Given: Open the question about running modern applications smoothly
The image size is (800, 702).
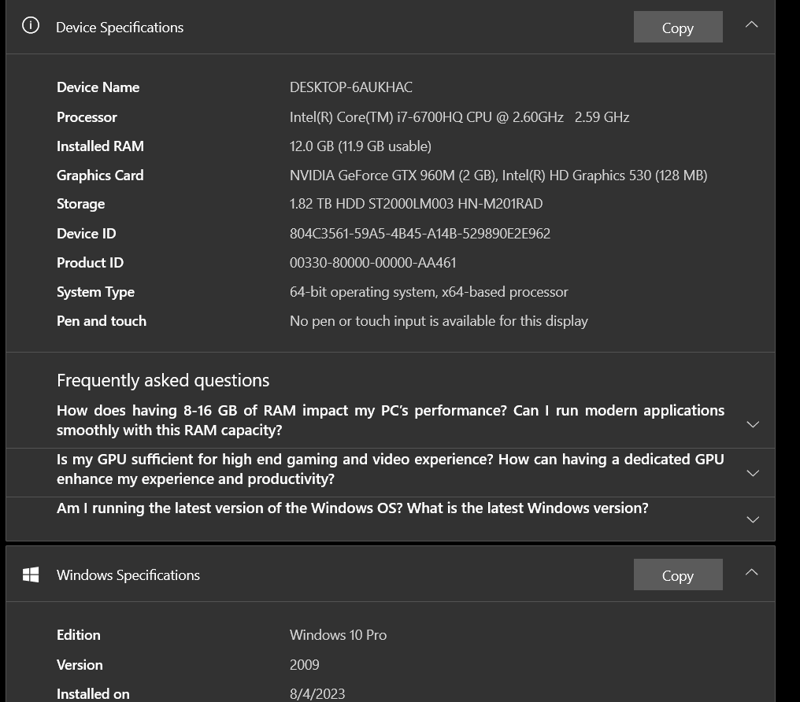Looking at the screenshot, I should point(390,417).
